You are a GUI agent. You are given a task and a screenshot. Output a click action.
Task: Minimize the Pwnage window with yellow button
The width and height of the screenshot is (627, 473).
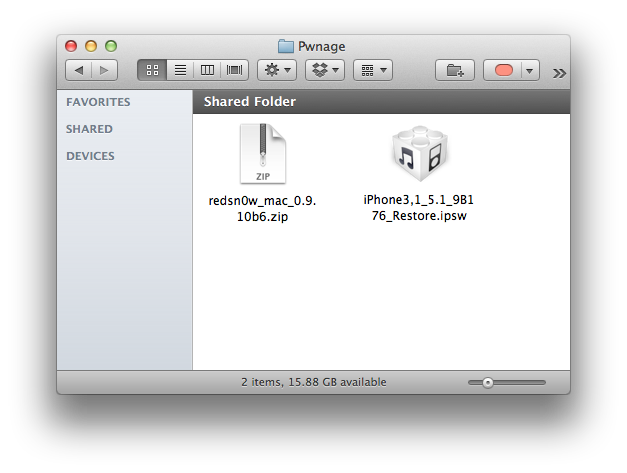[91, 46]
